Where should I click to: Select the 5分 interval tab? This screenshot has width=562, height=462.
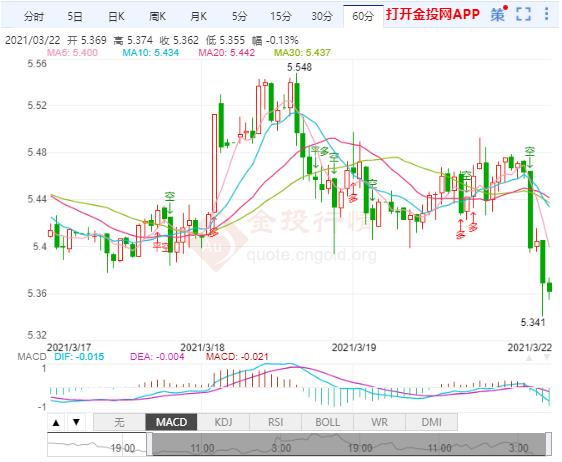[x=239, y=16]
